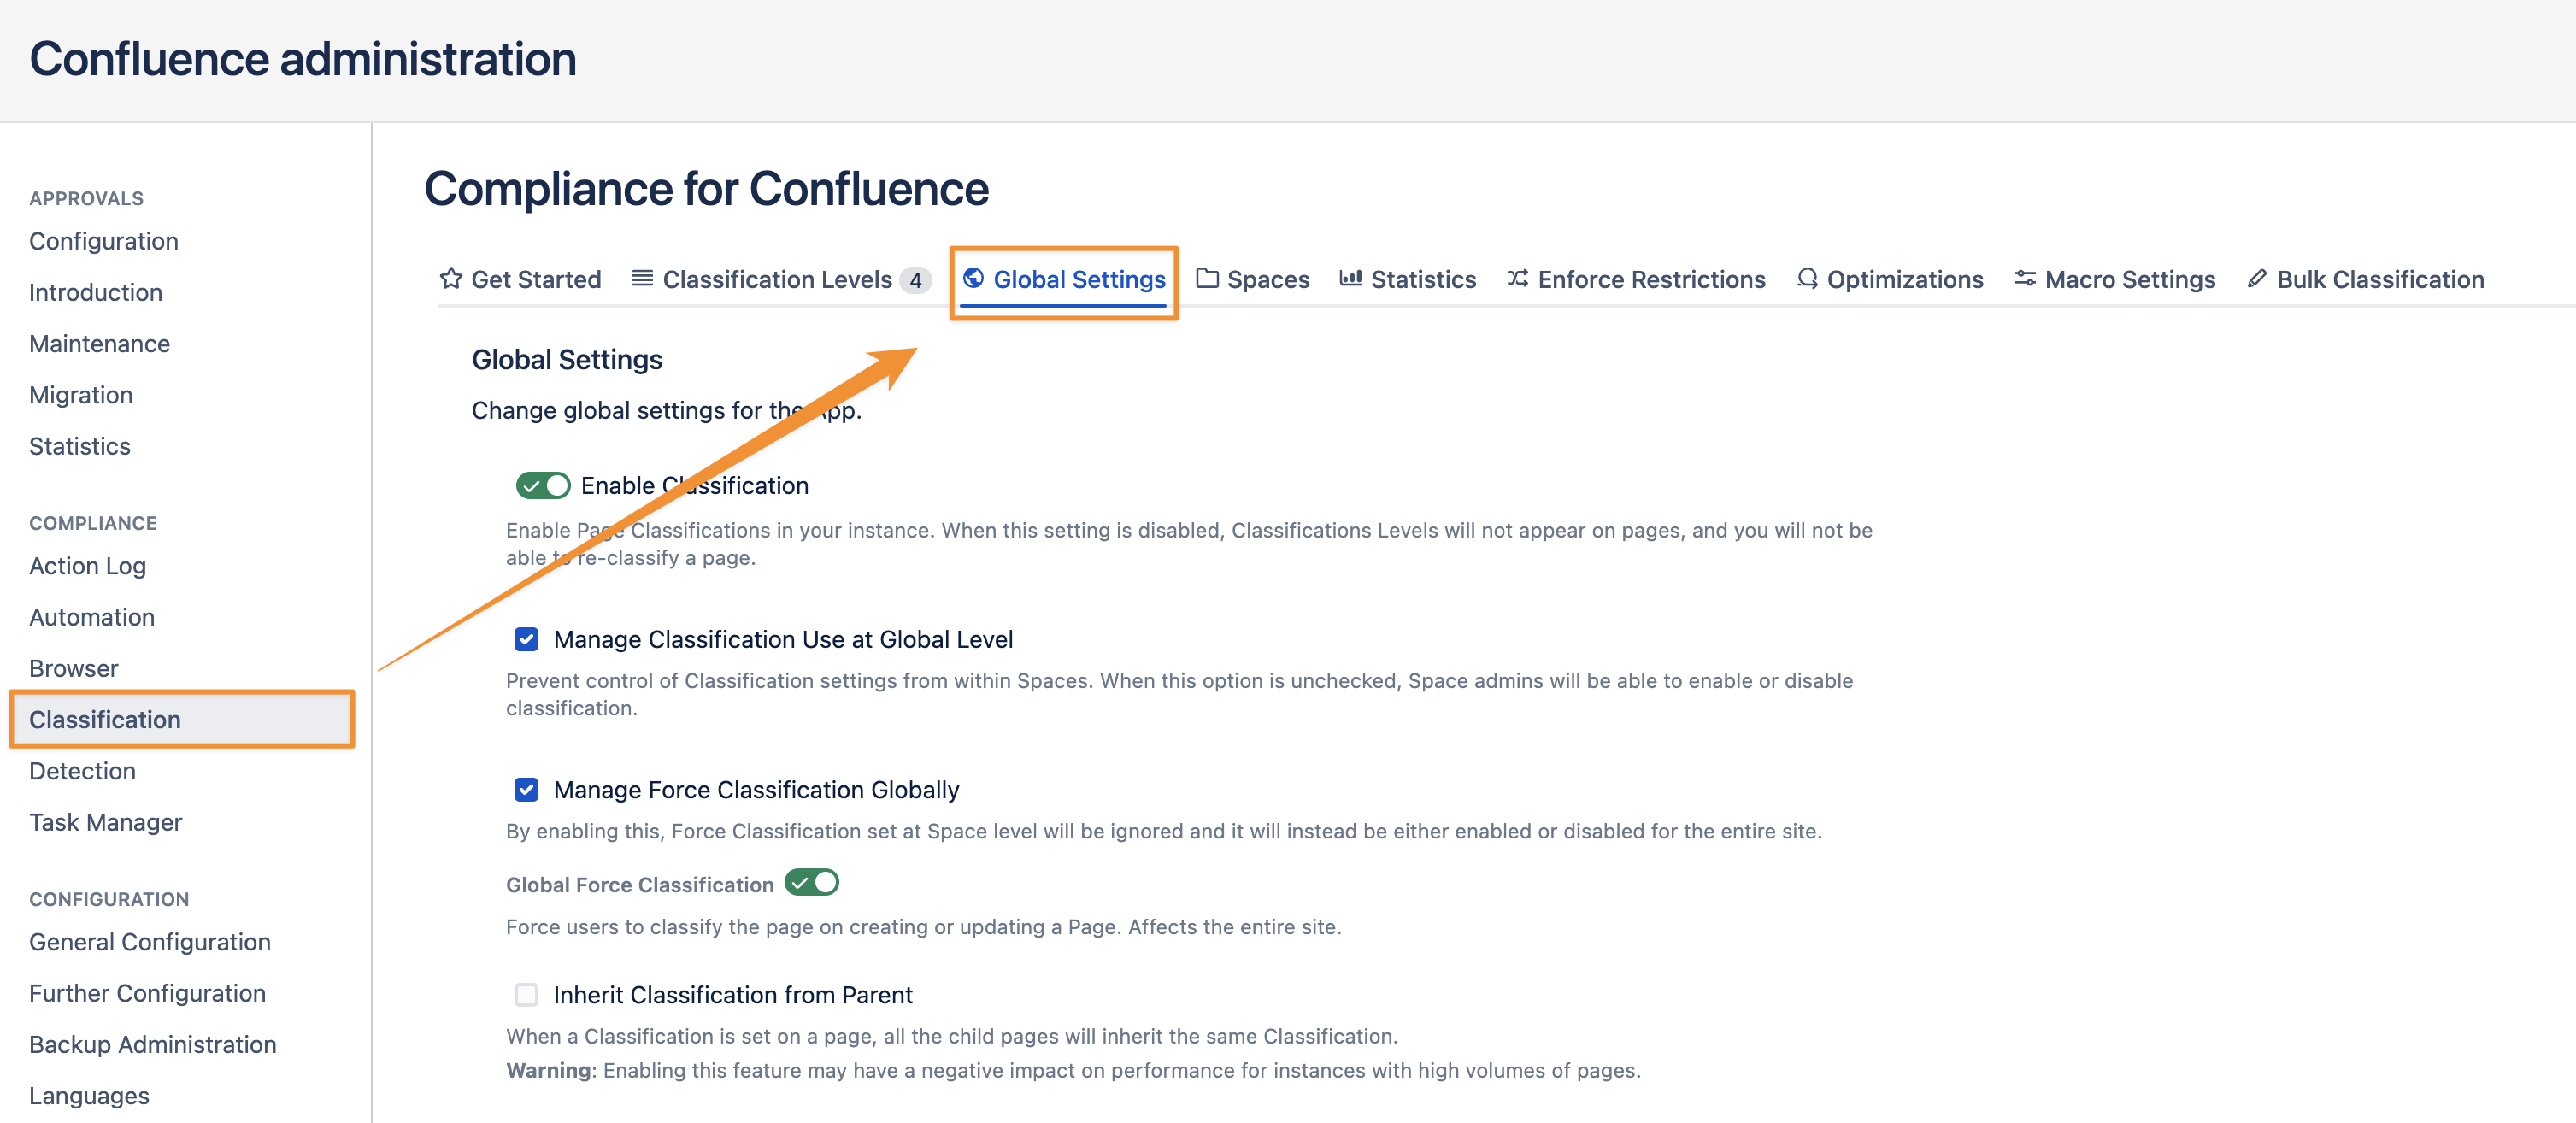Click the sliders icon beside Macro Settings
This screenshot has width=2576, height=1123.
pos(2024,279)
